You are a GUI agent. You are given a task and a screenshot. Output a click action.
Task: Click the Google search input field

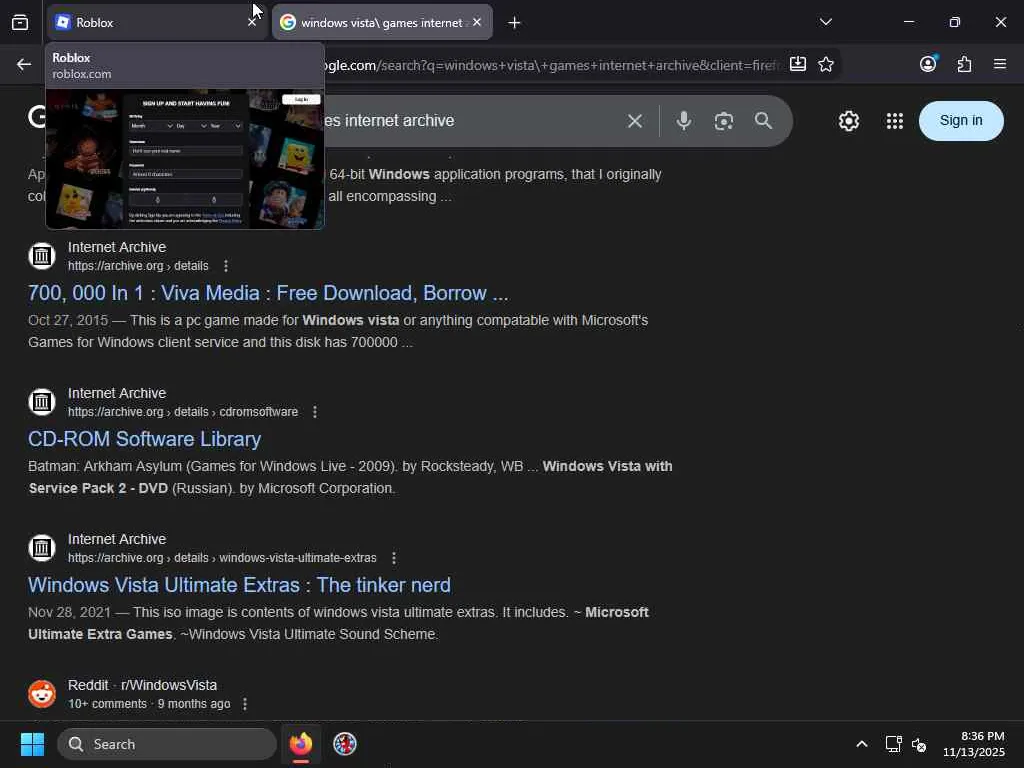[x=470, y=121]
